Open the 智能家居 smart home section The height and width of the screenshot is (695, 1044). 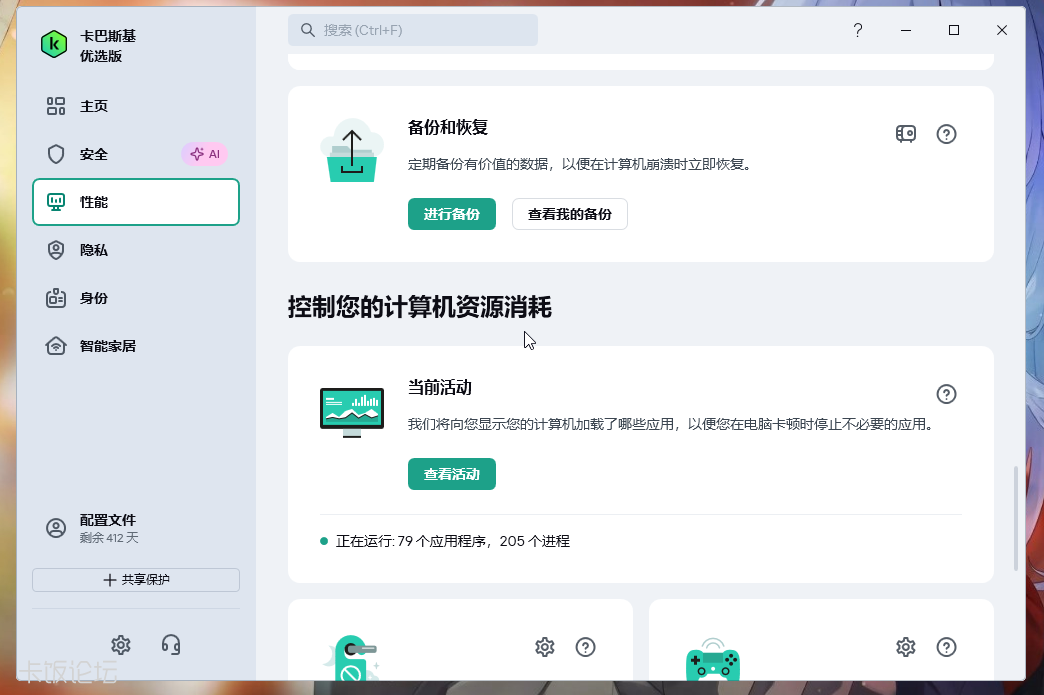click(x=136, y=346)
